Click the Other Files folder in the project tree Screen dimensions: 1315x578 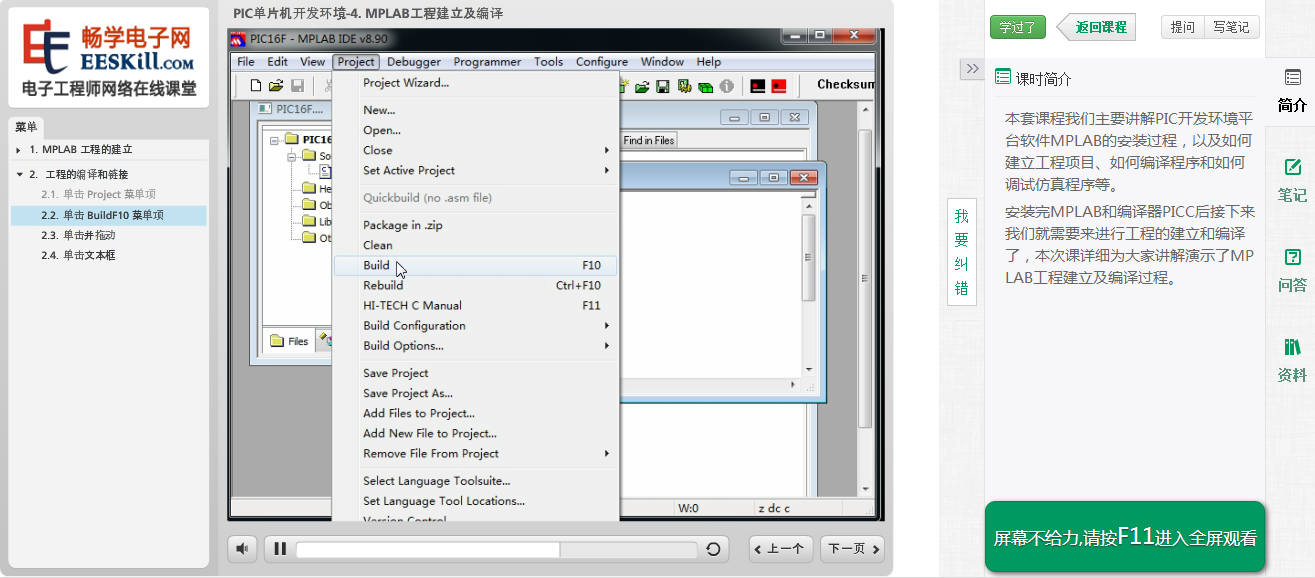310,238
